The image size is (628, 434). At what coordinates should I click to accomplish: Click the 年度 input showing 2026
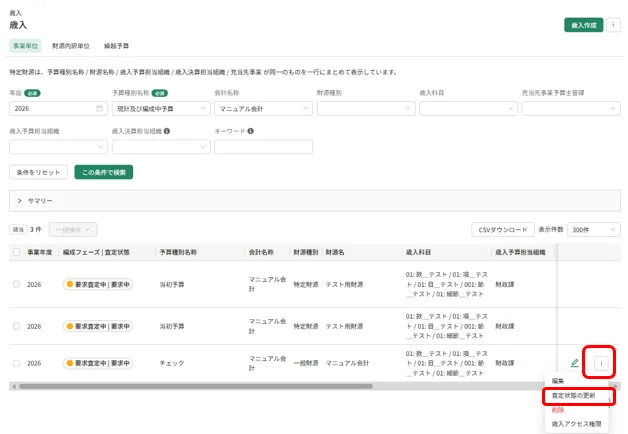[58, 108]
